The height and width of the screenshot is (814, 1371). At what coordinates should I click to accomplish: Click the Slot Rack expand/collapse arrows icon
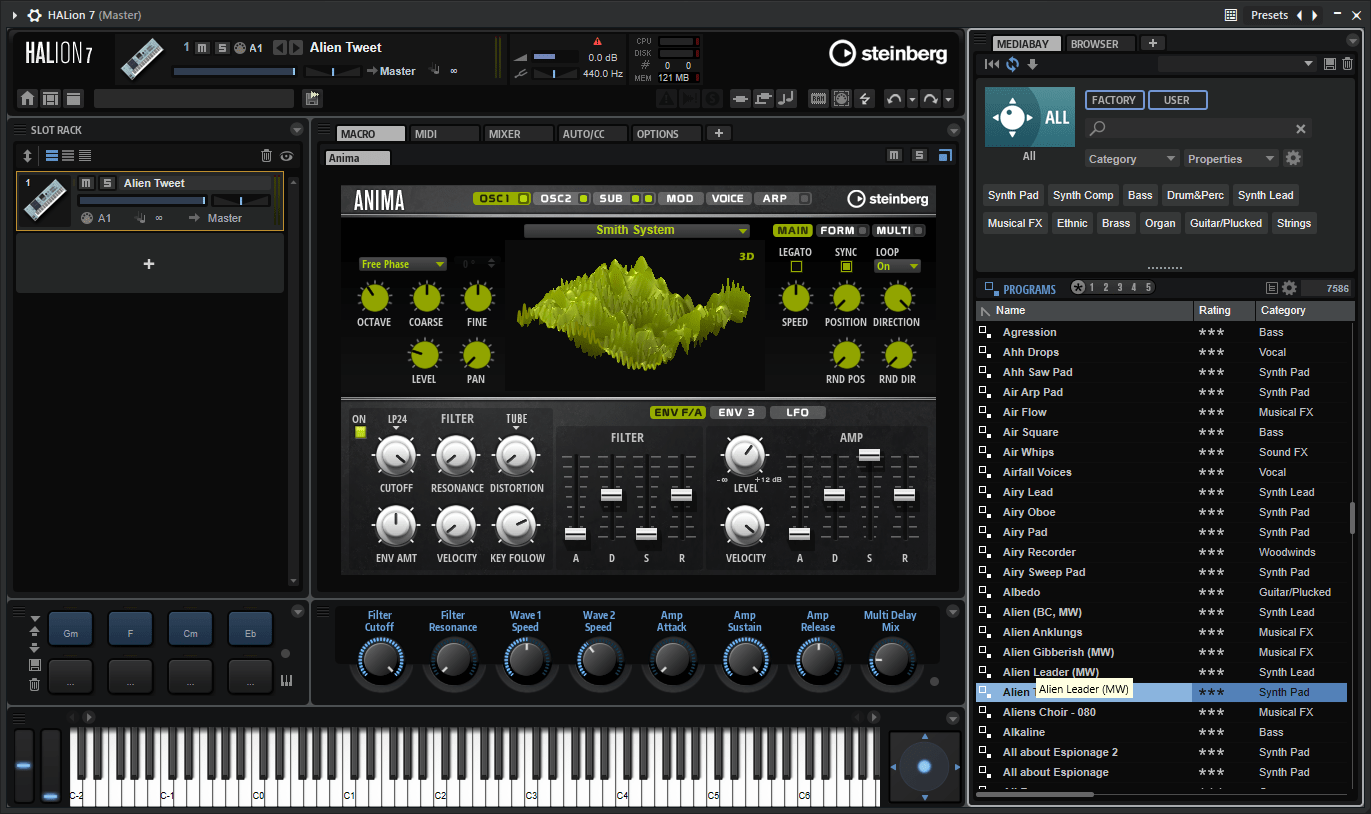(x=27, y=155)
